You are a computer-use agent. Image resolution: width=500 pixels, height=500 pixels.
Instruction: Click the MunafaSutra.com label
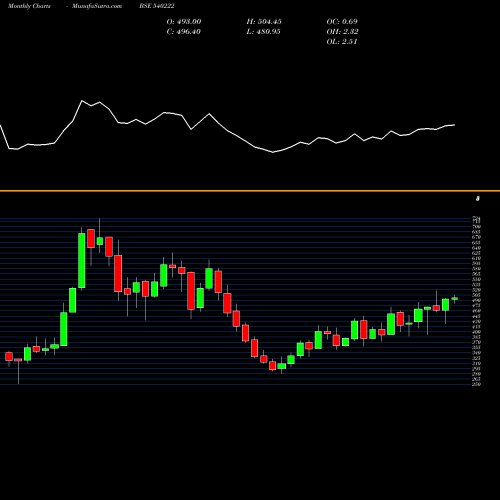[x=97, y=6]
